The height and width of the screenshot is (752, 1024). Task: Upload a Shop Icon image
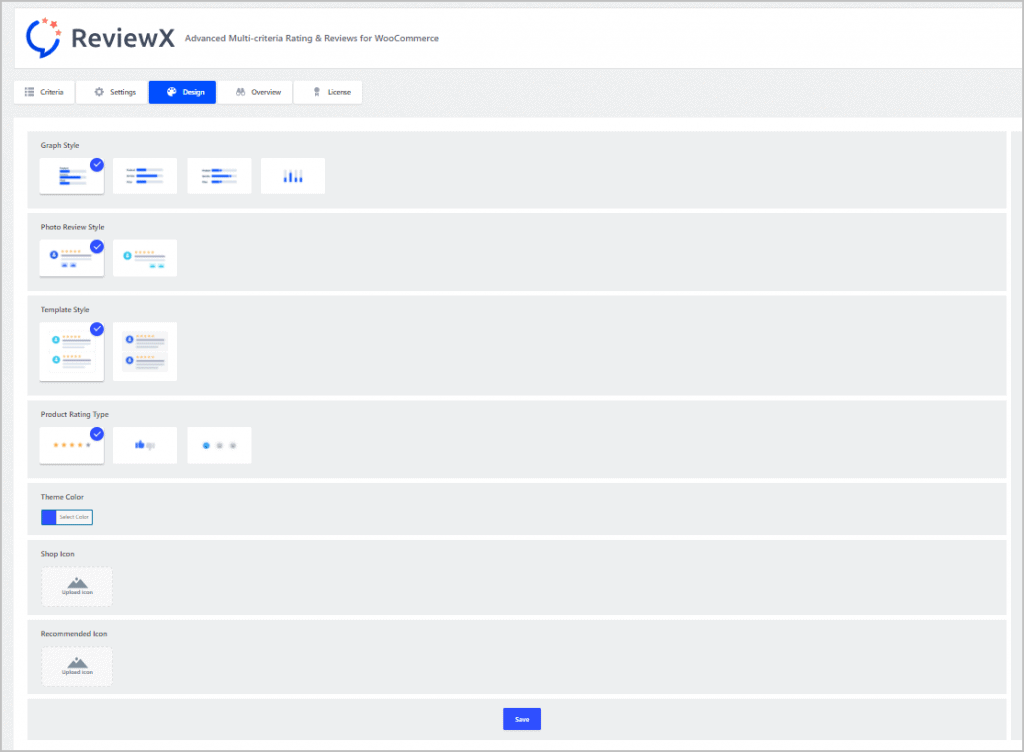tap(77, 586)
